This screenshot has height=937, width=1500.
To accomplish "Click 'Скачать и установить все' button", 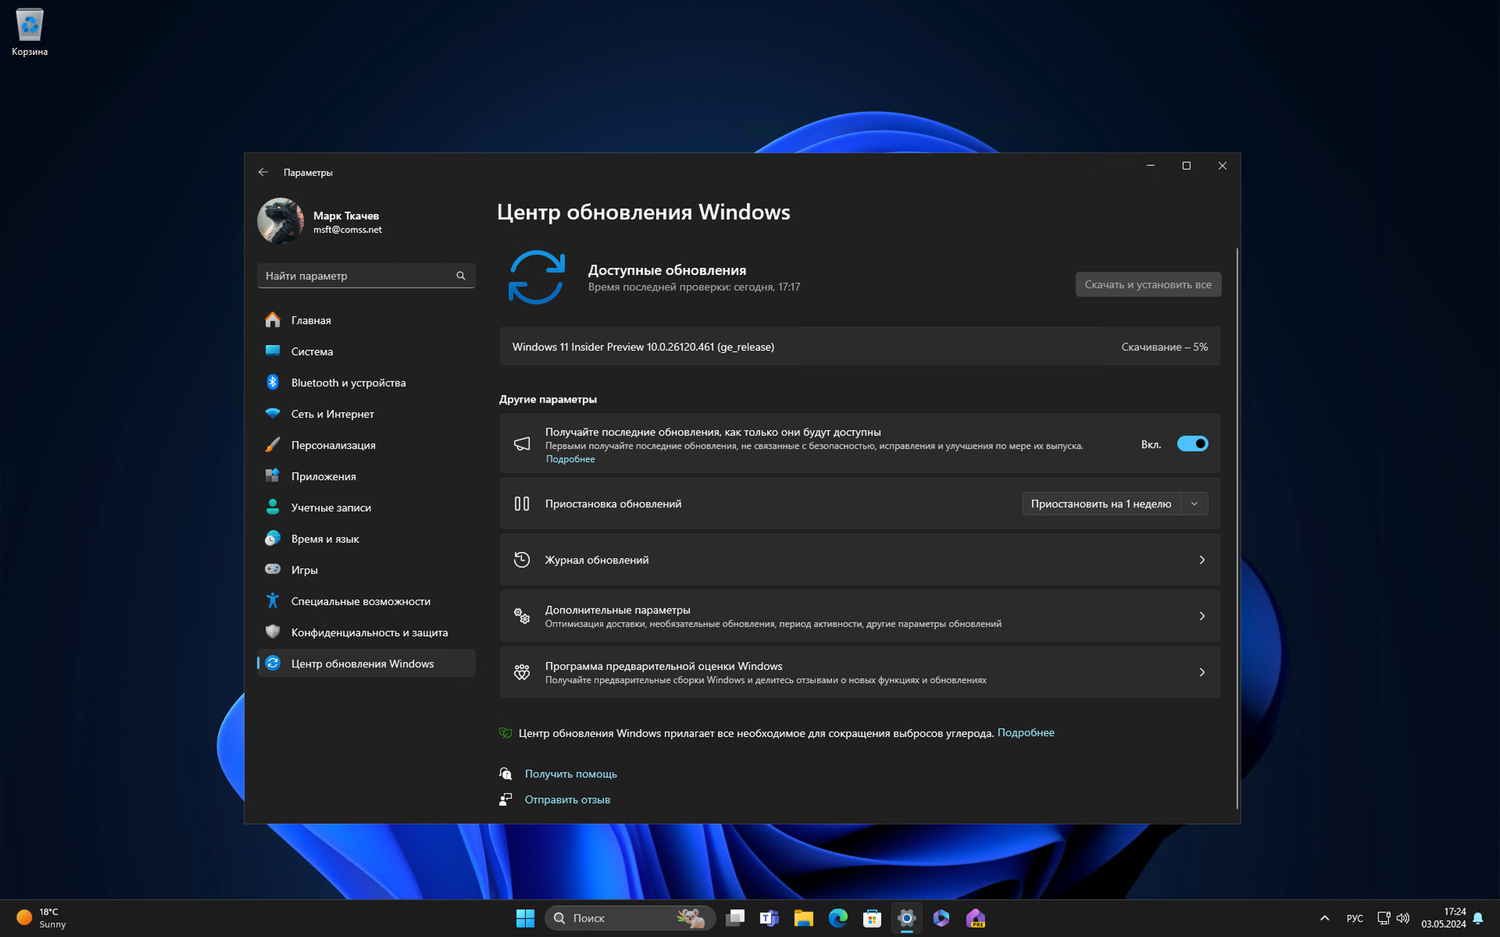I will [1148, 284].
